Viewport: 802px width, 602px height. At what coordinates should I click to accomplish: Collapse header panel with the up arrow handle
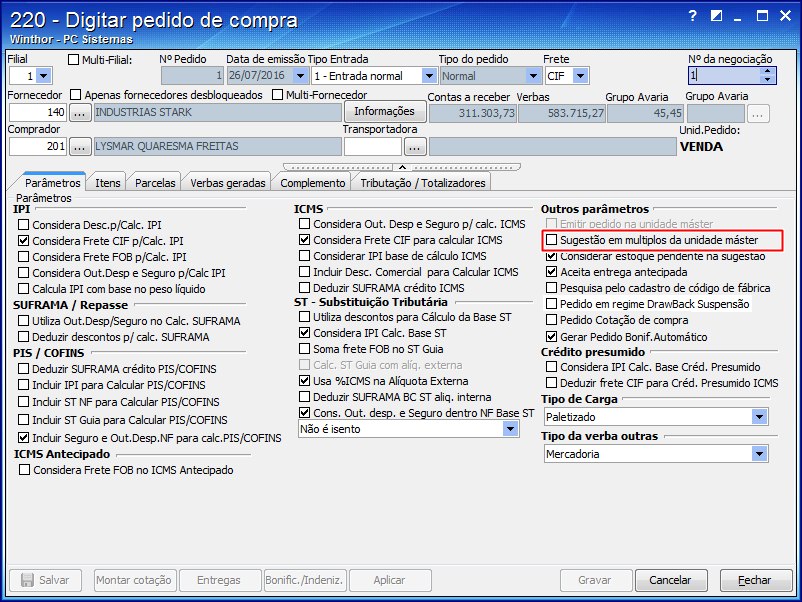tap(402, 167)
